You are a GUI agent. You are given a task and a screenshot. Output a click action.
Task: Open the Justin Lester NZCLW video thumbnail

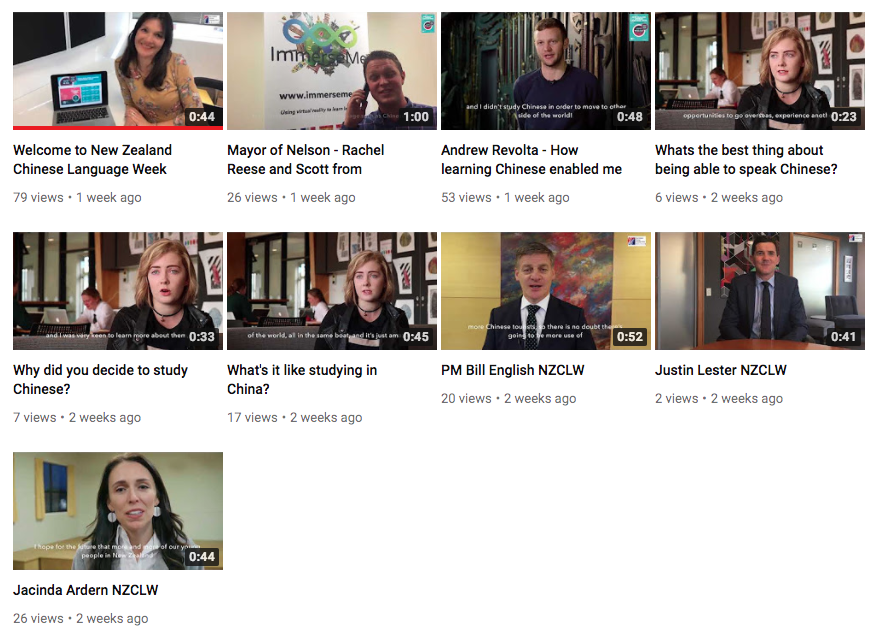tap(759, 291)
